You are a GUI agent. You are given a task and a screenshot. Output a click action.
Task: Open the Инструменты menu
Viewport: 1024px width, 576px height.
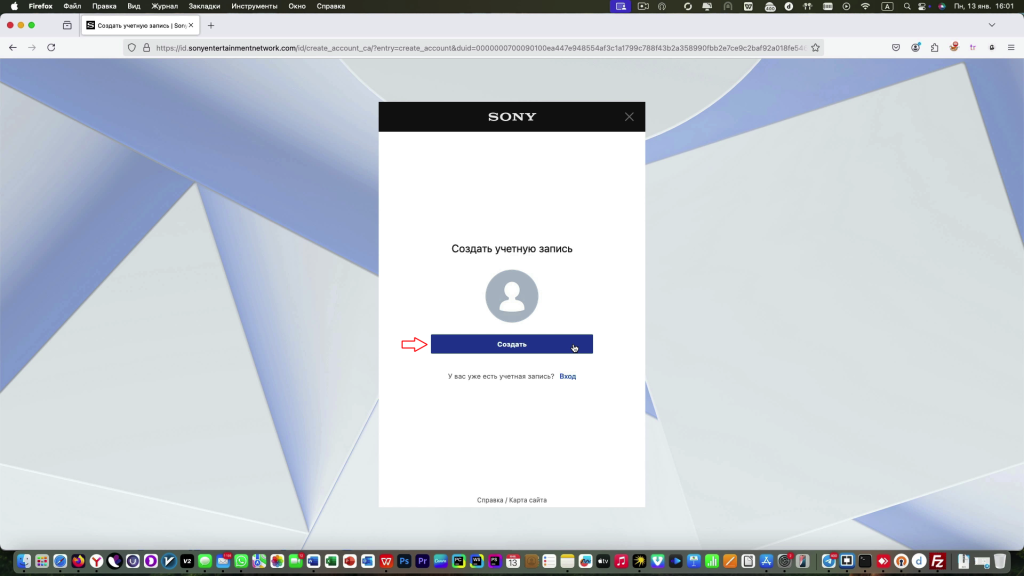point(254,6)
